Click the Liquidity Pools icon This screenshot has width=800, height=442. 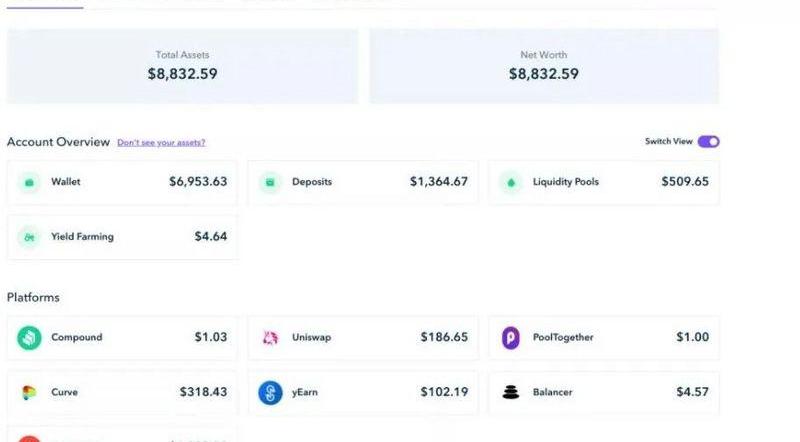(511, 182)
